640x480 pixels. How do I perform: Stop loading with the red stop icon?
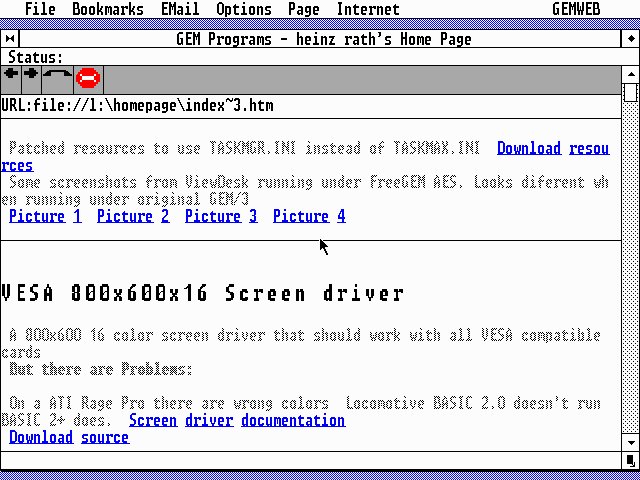(88, 78)
